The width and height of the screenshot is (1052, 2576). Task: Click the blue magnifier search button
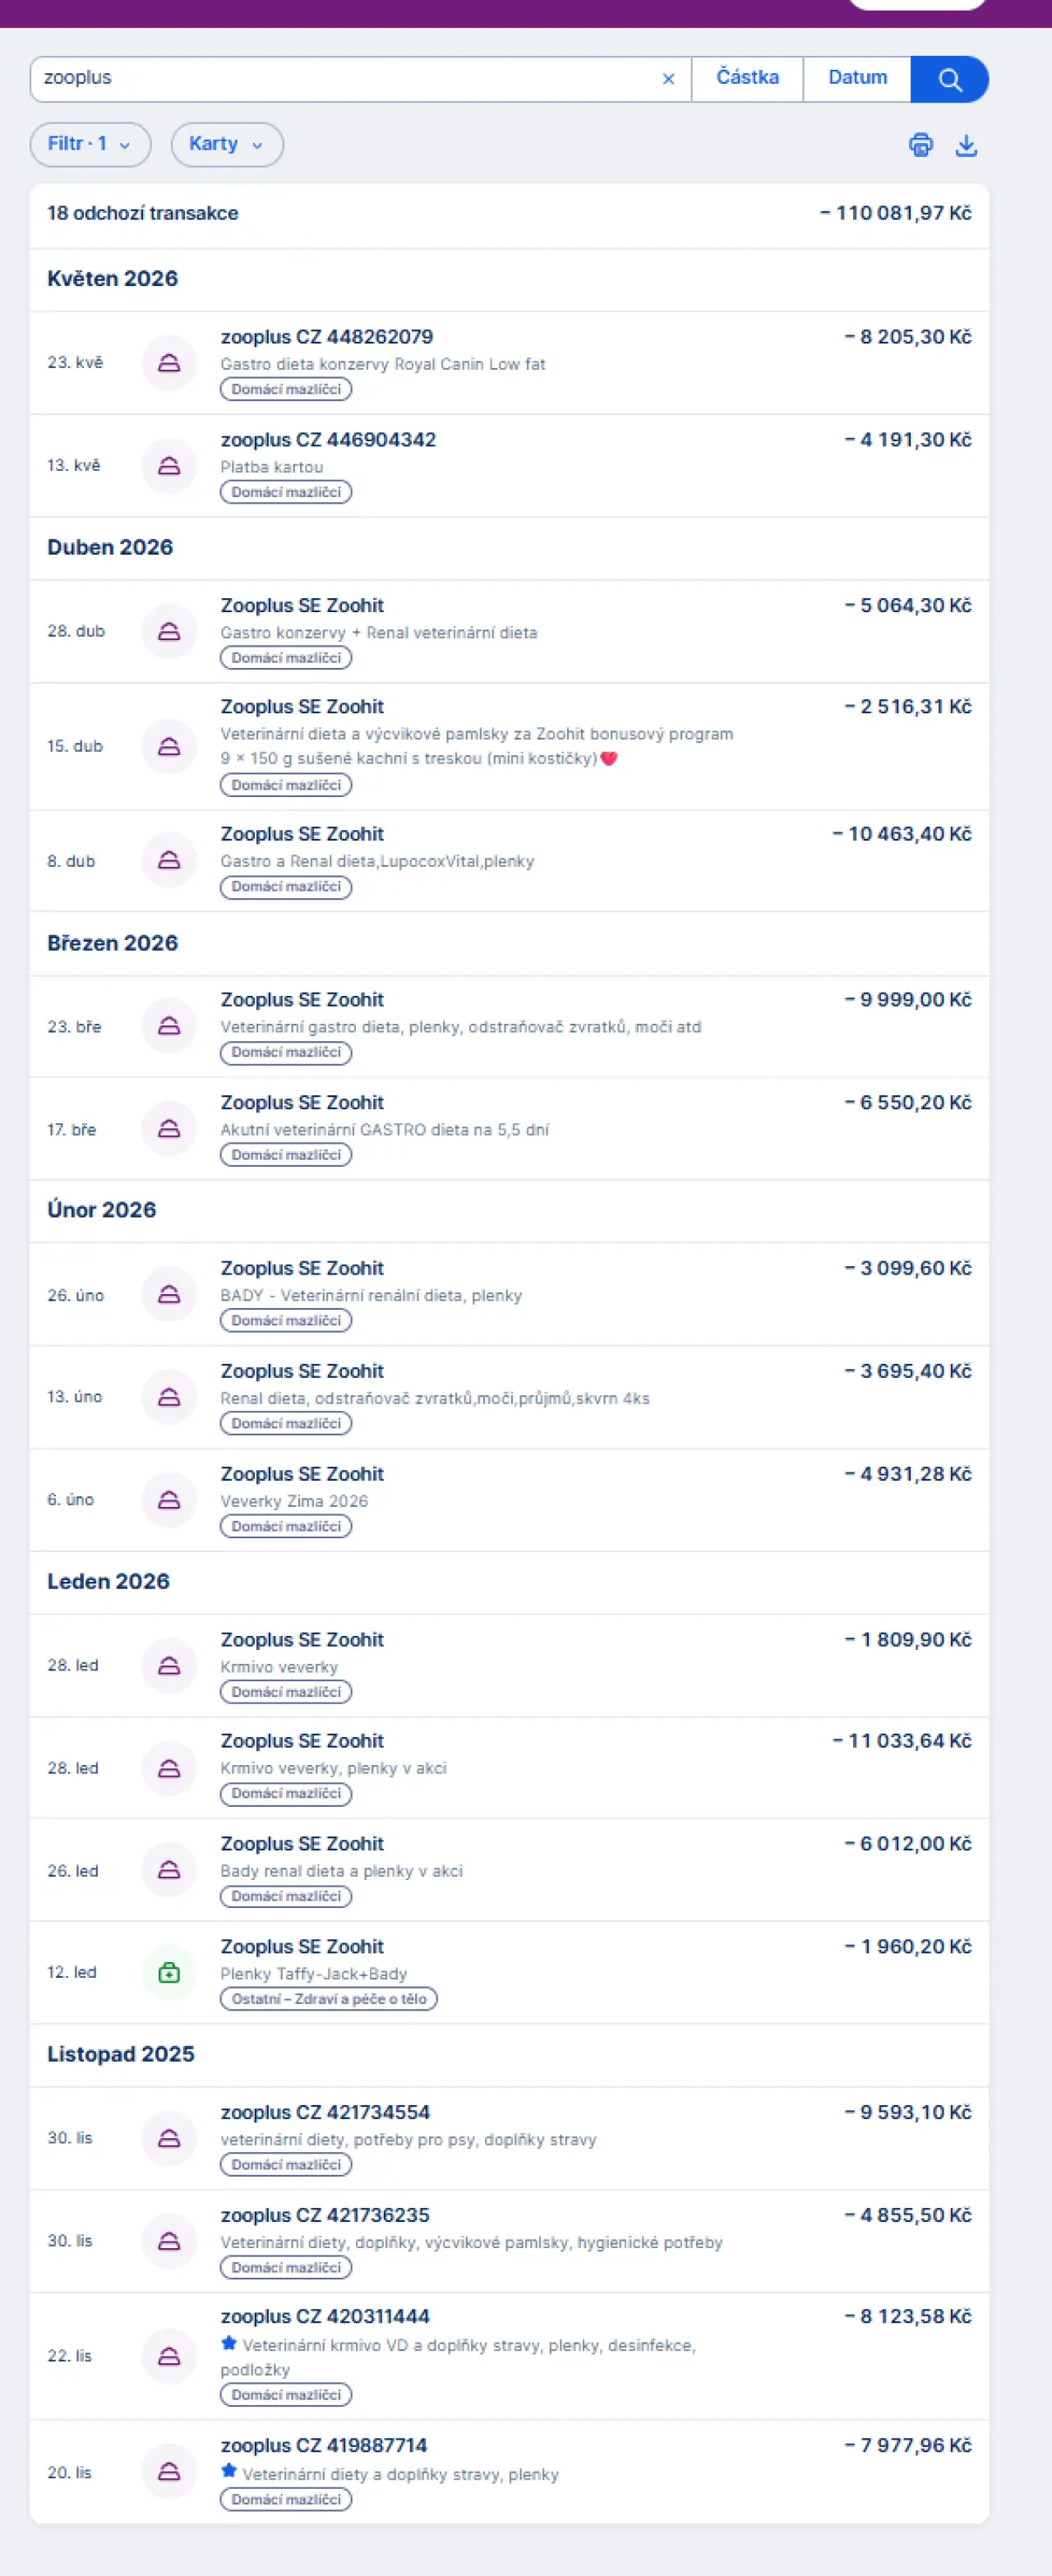(949, 79)
